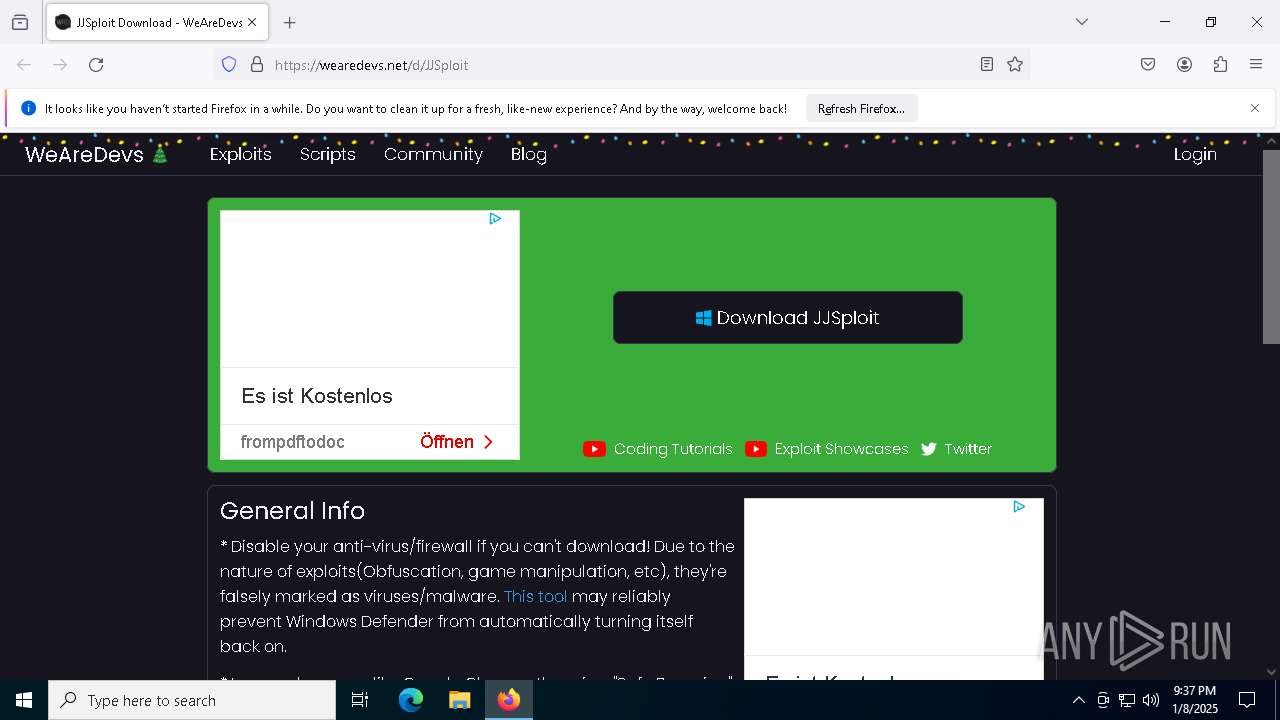Open the Windows Start menu
This screenshot has height=720, width=1280.
pos(24,700)
